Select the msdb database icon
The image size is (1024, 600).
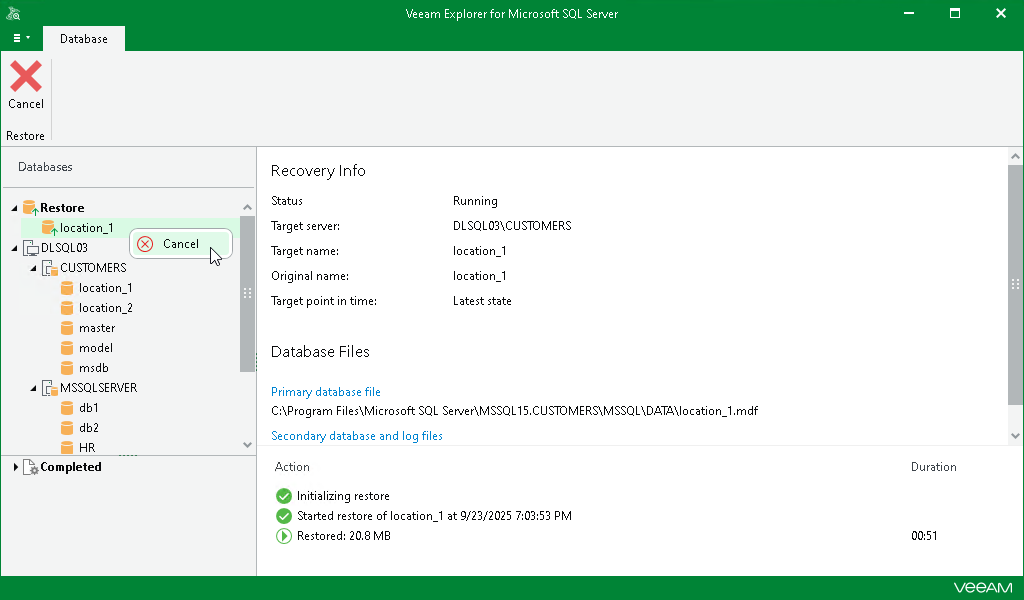point(66,367)
